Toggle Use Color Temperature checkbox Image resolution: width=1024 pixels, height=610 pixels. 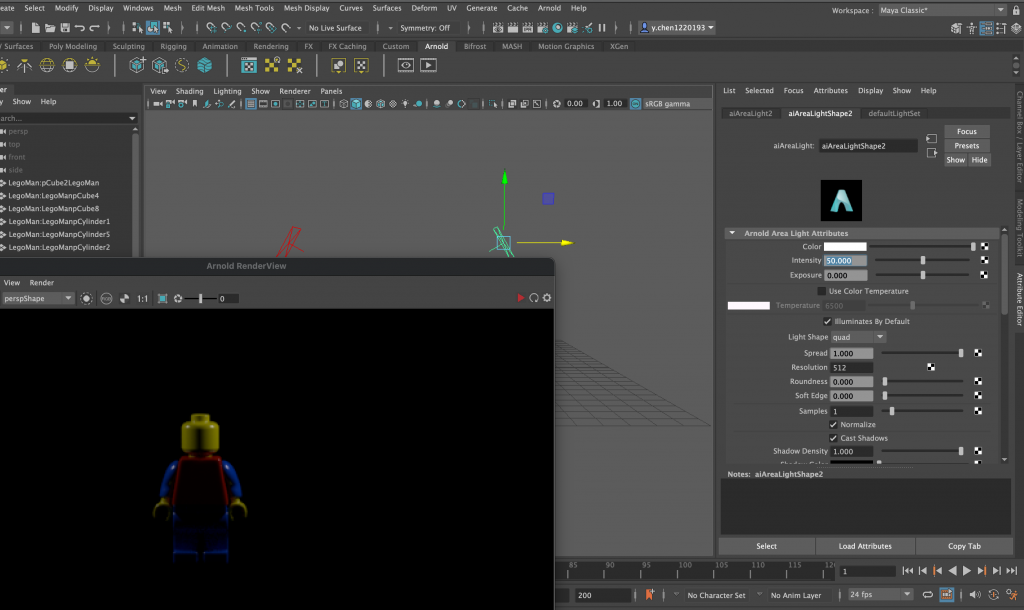click(822, 291)
